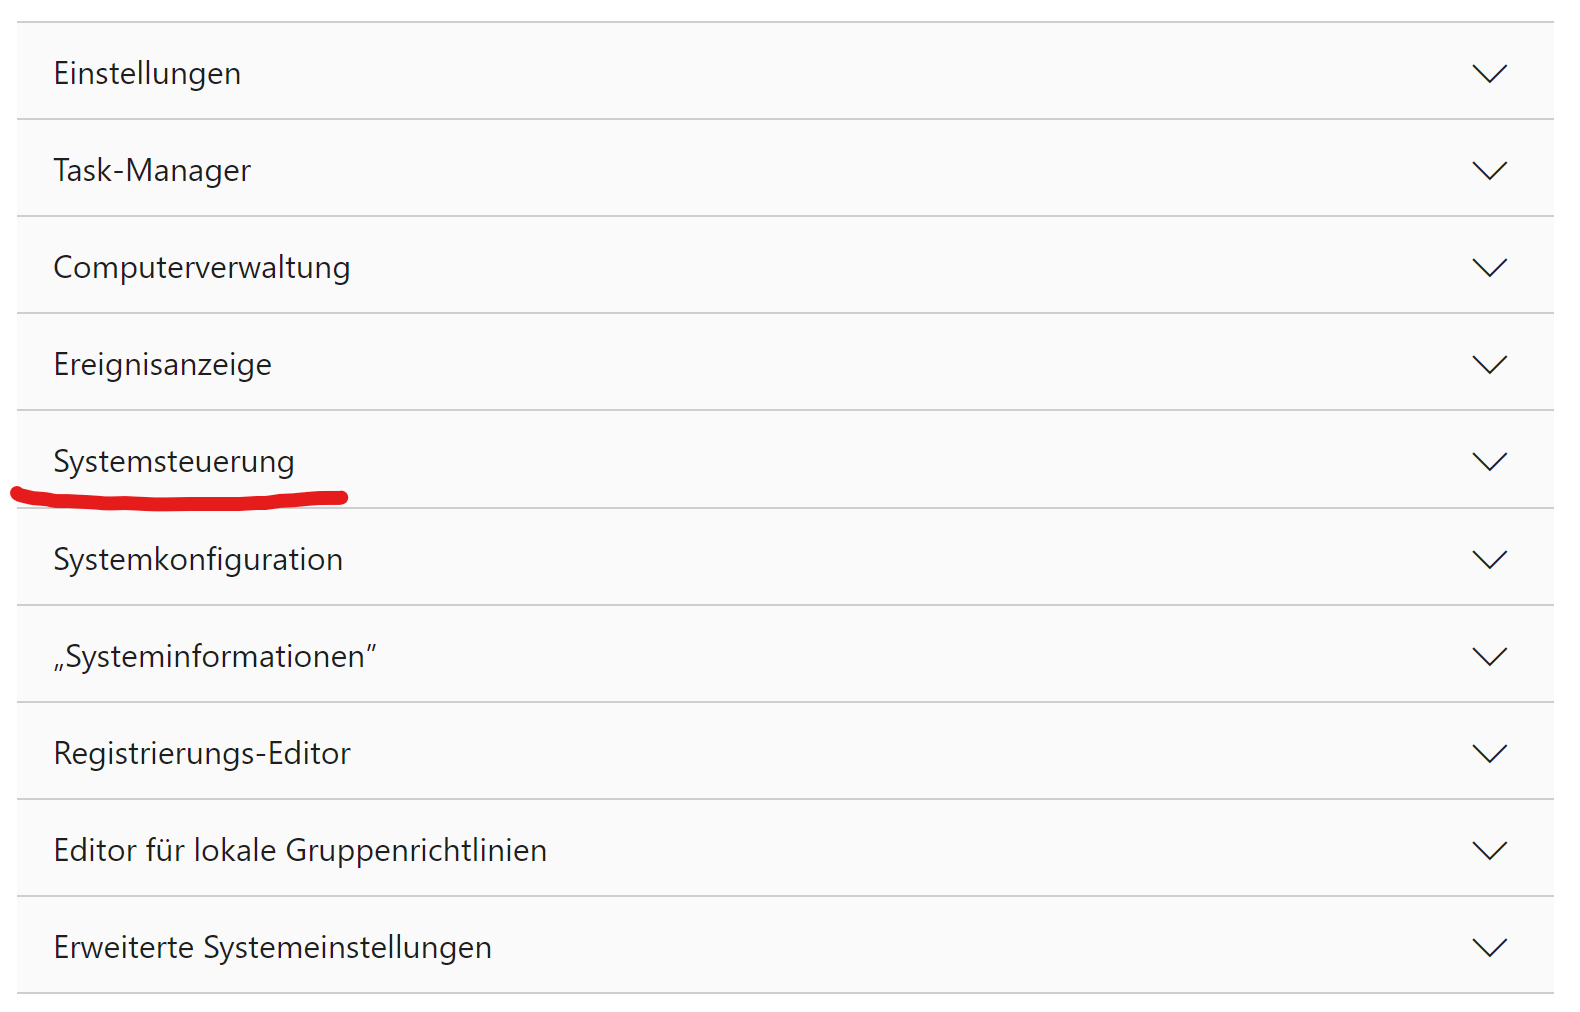
Task: Open the Computerverwaltung chevron
Action: click(x=1489, y=268)
